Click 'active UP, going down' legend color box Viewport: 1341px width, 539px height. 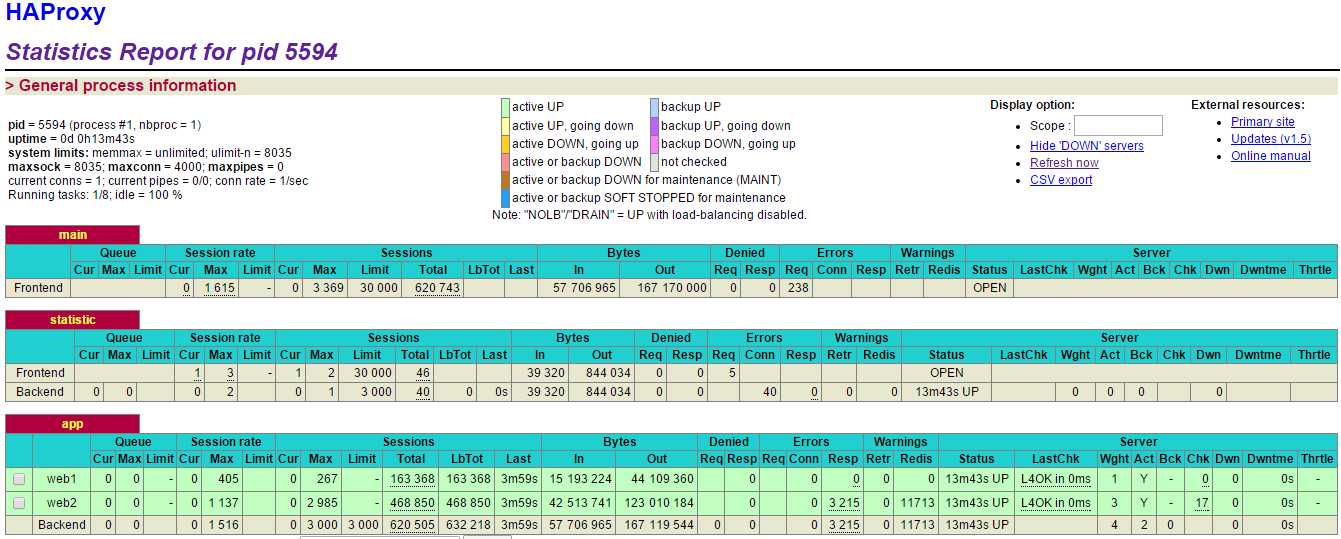point(505,126)
